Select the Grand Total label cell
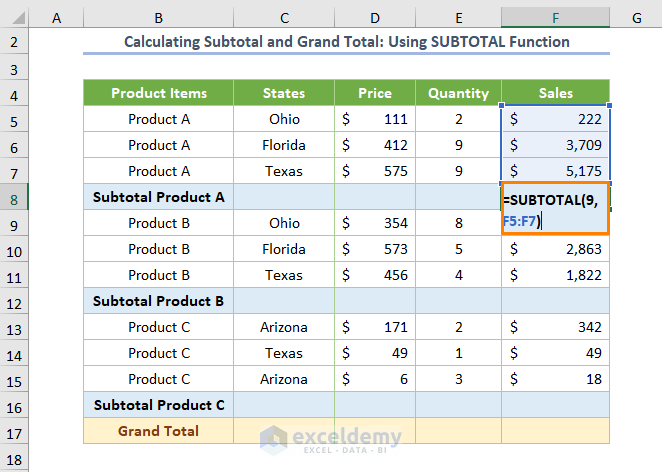Image resolution: width=662 pixels, height=472 pixels. click(159, 431)
